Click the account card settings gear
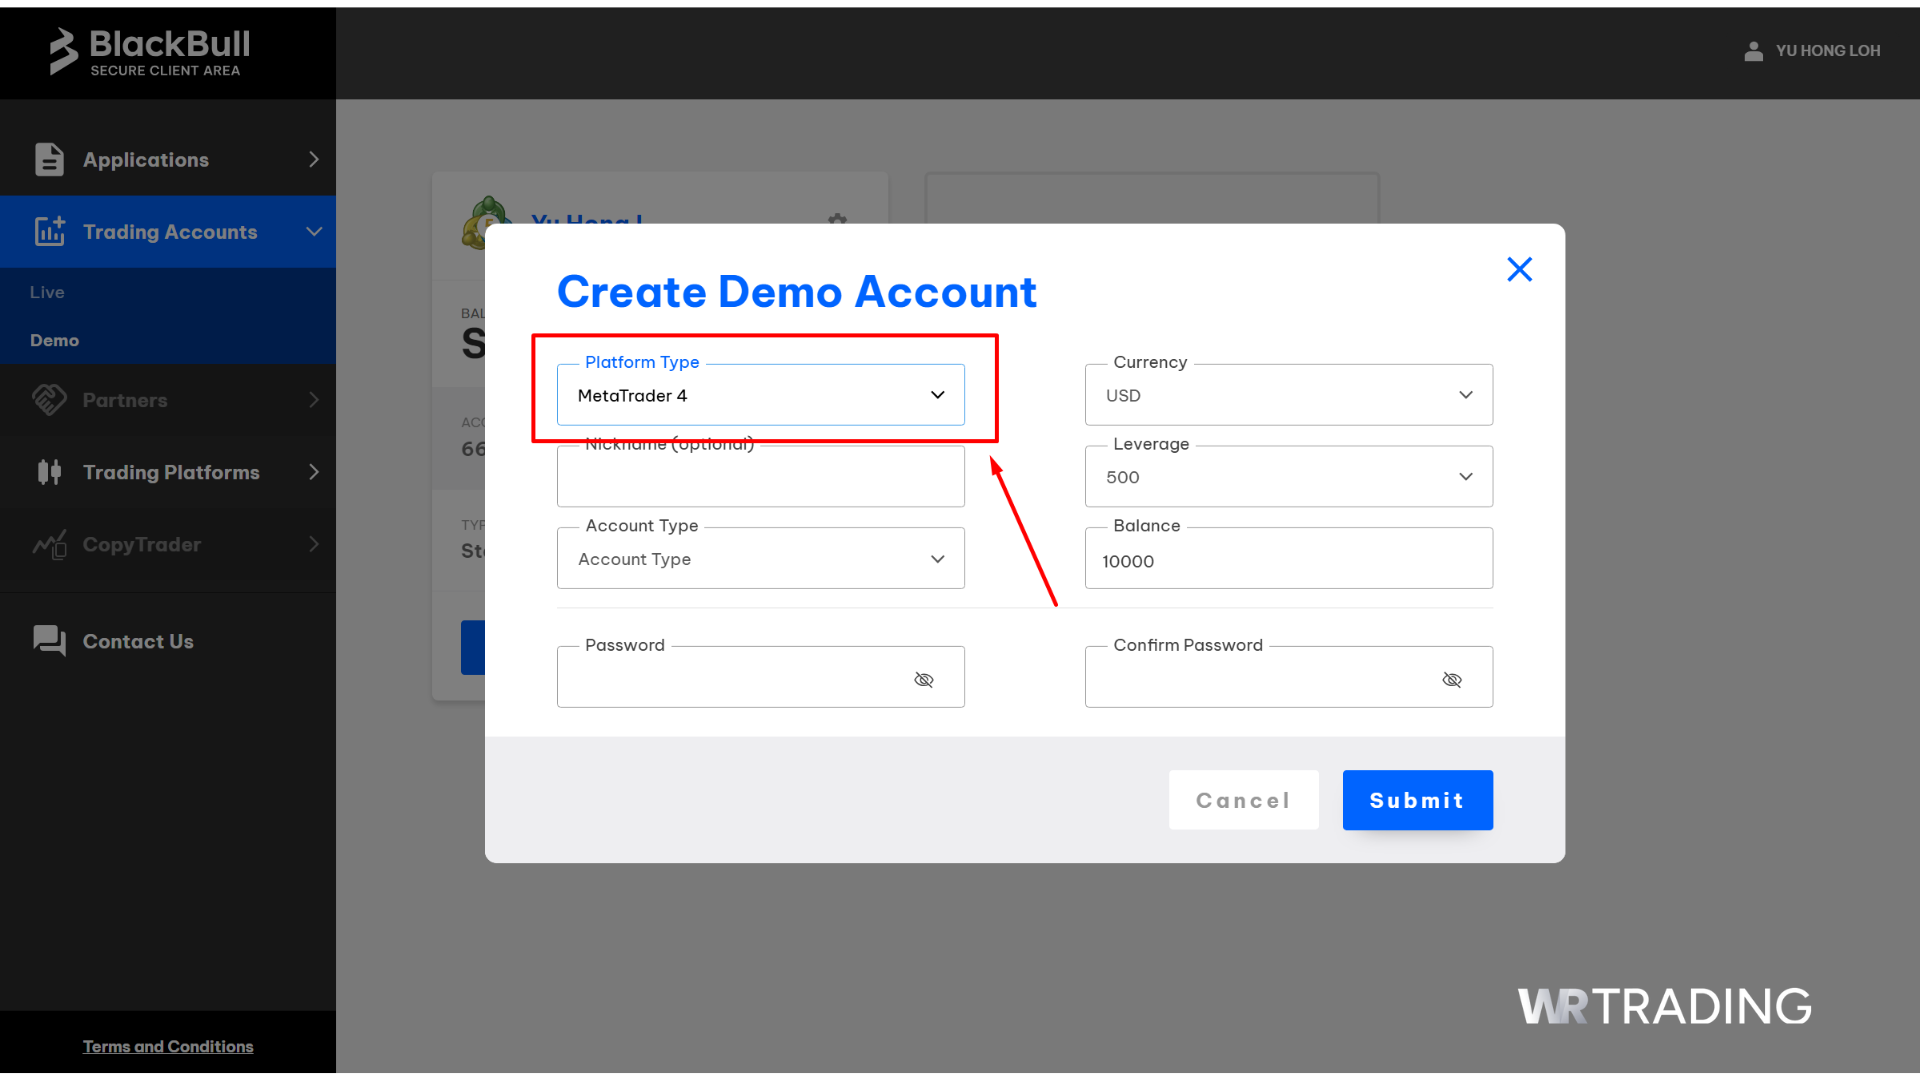 click(838, 218)
